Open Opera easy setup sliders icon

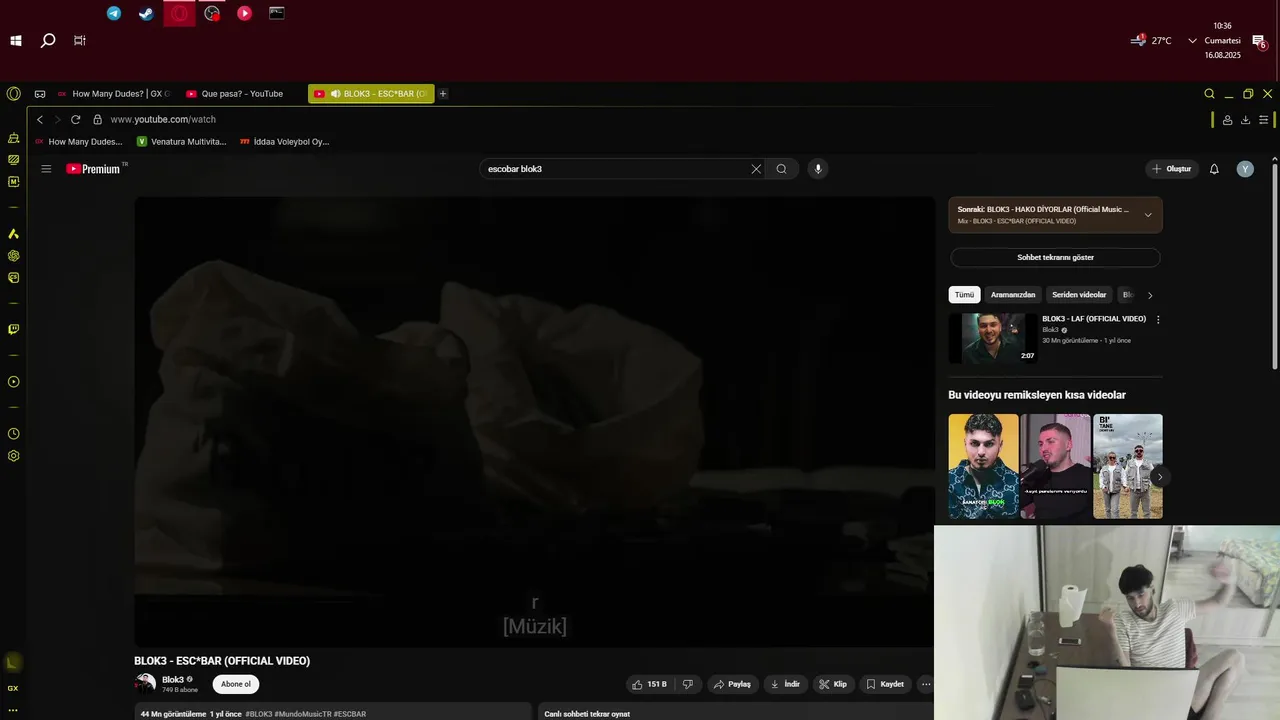[x=1264, y=120]
